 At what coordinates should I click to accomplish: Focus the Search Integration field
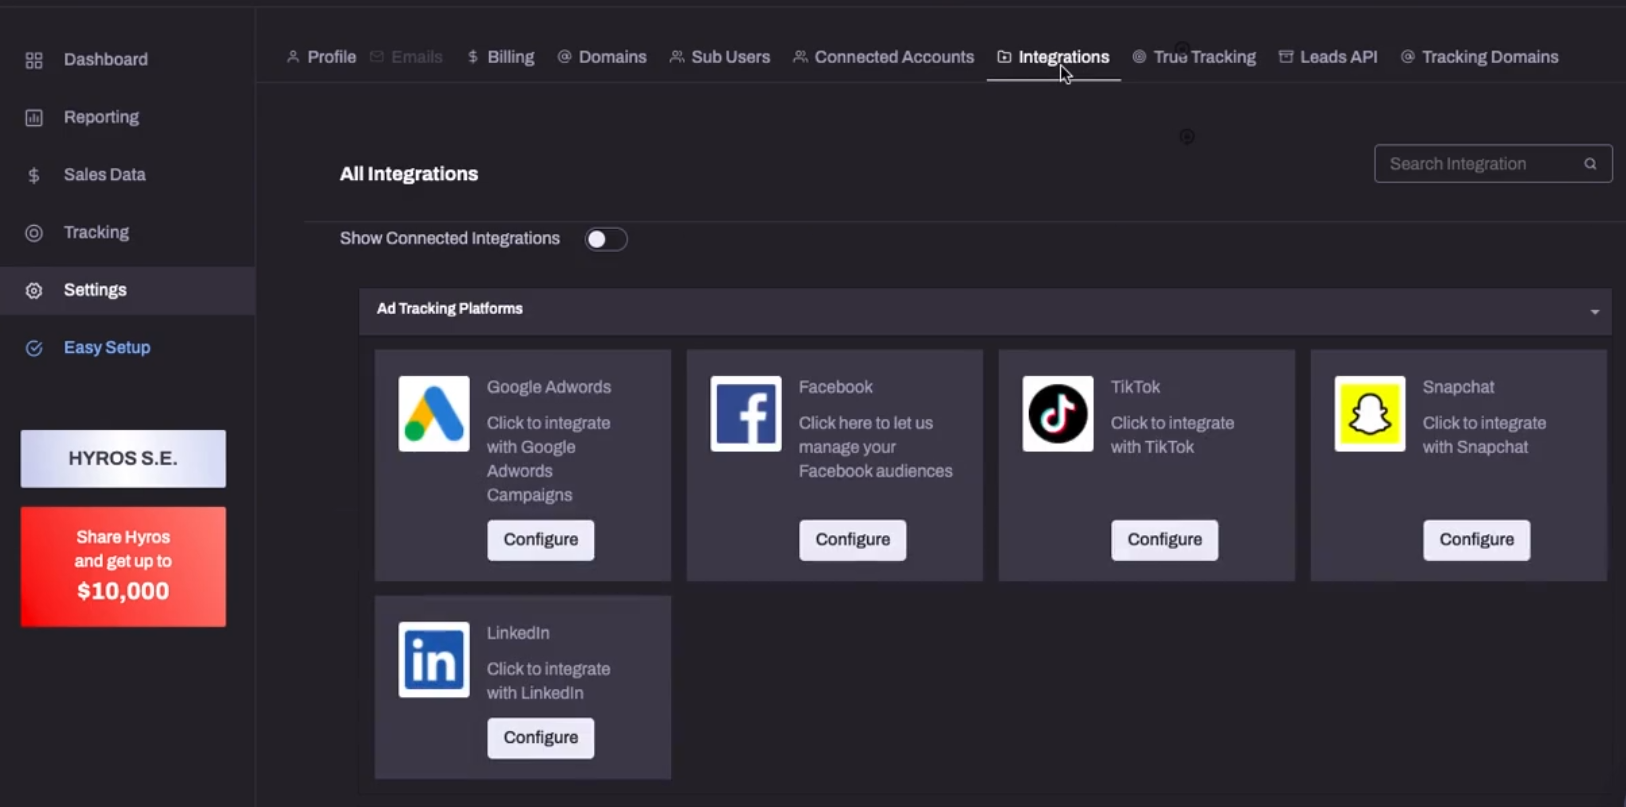click(1493, 164)
